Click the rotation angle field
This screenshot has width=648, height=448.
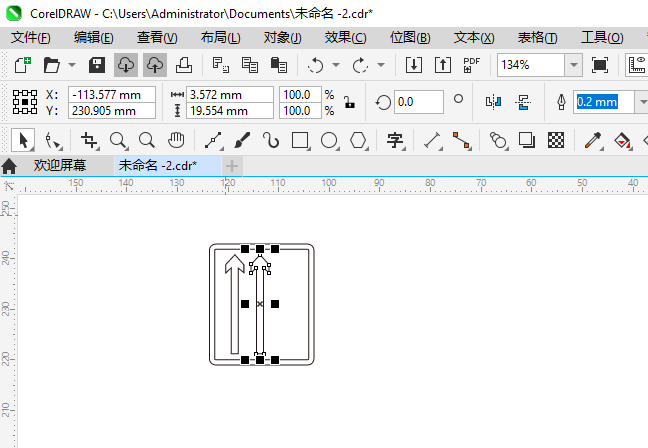419,102
